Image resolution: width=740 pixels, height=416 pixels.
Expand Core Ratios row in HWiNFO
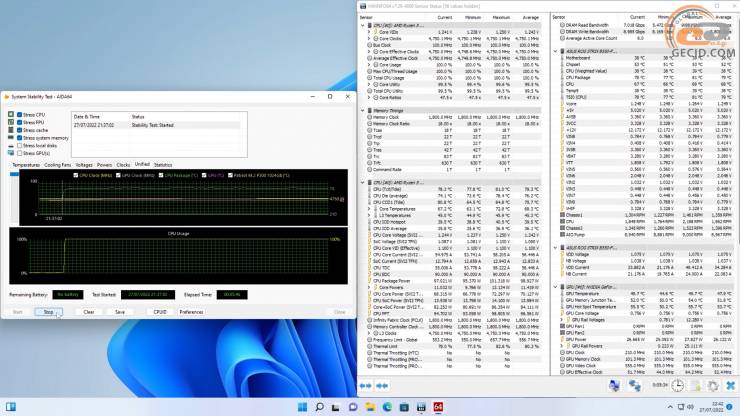tap(369, 97)
